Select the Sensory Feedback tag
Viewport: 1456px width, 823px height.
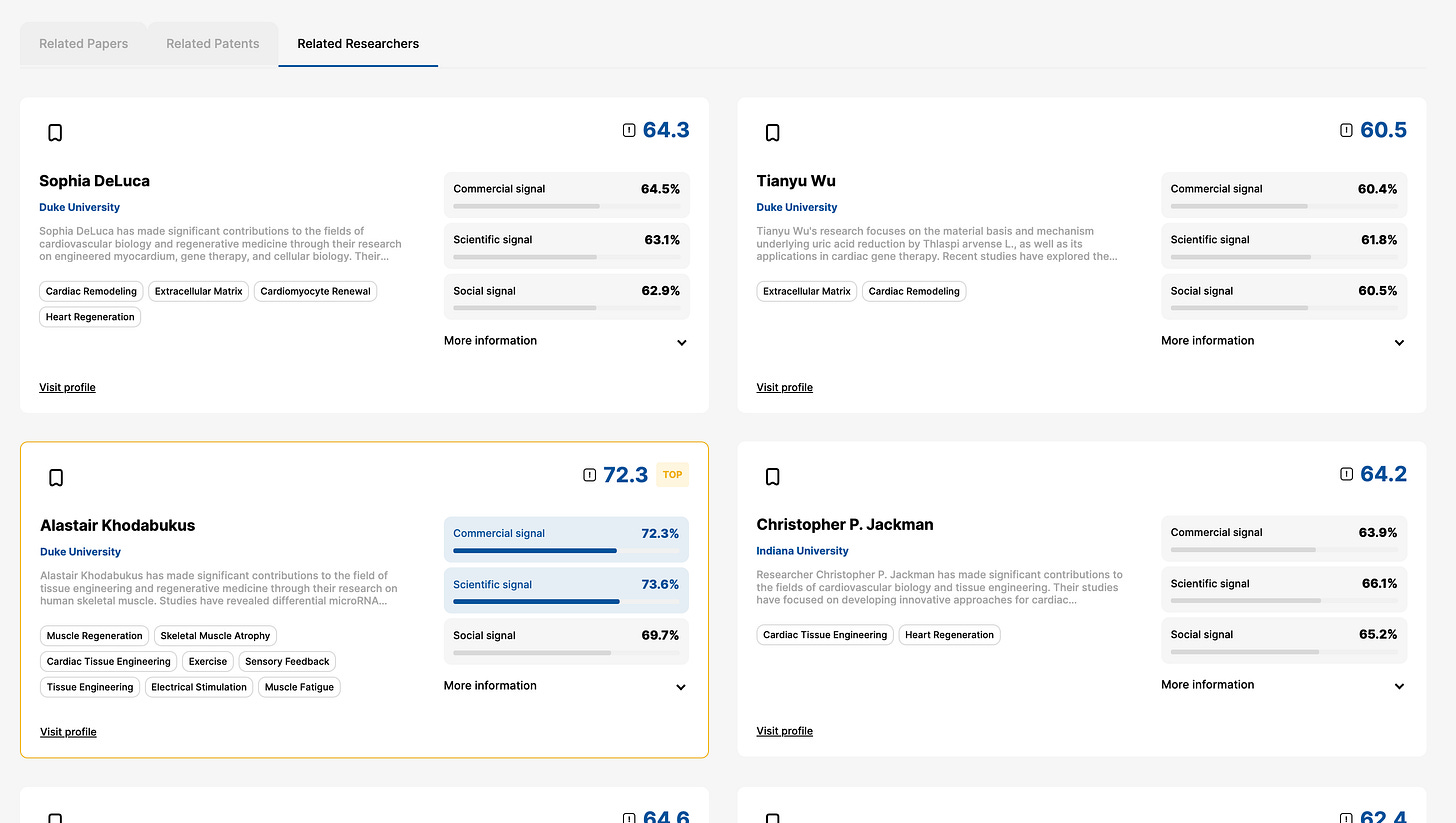pyautogui.click(x=287, y=662)
